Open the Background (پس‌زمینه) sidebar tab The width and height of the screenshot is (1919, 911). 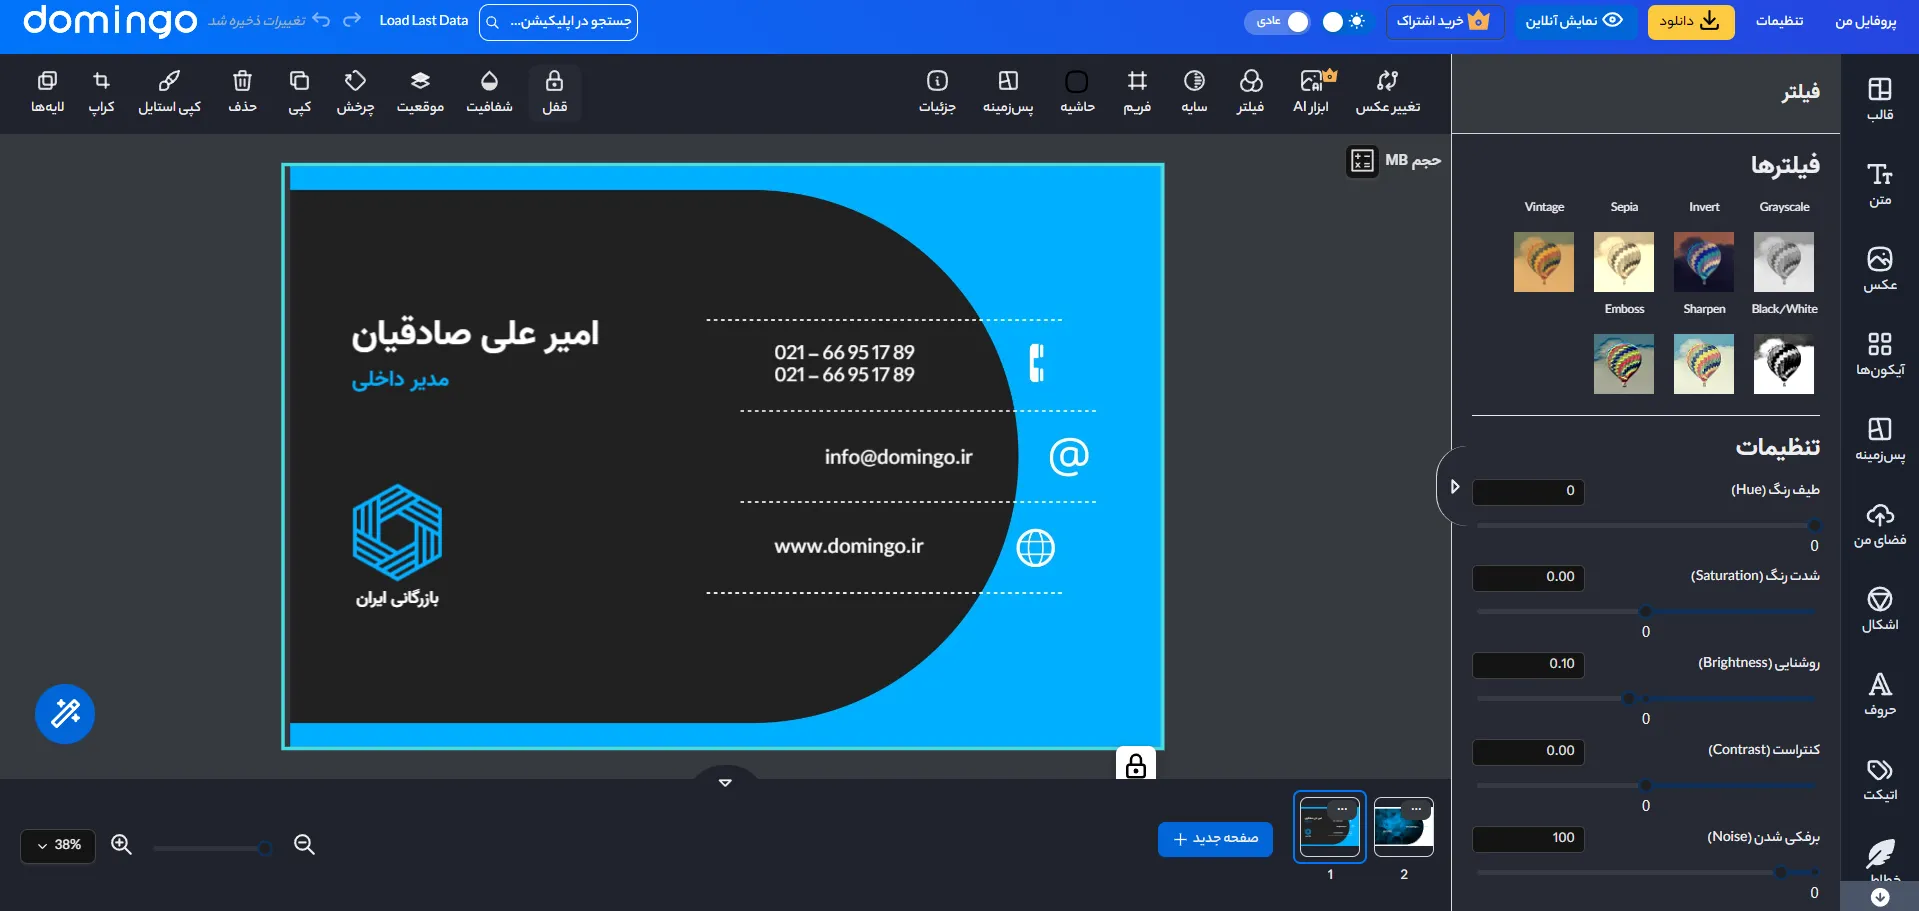click(x=1879, y=439)
